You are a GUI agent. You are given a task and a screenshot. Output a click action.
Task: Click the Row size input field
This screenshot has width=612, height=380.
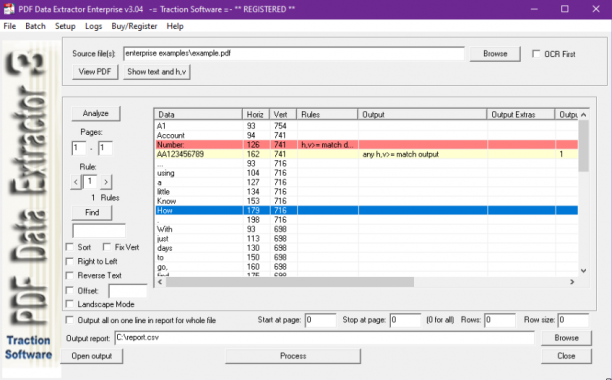point(573,320)
